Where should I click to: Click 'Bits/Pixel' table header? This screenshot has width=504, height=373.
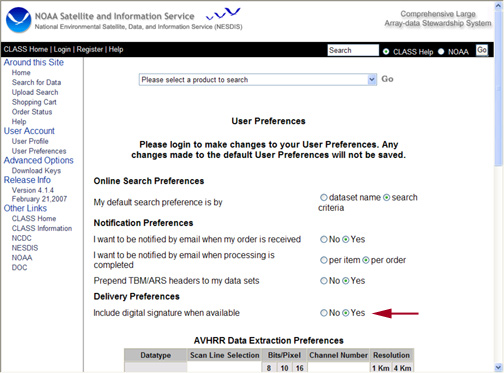[284, 355]
